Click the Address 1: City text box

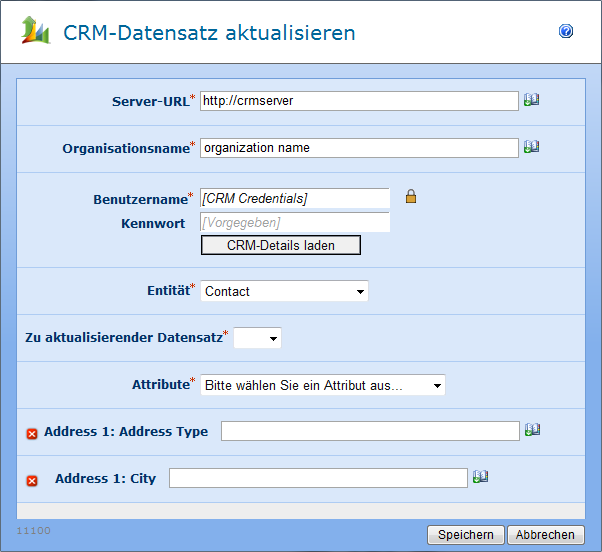point(318,478)
